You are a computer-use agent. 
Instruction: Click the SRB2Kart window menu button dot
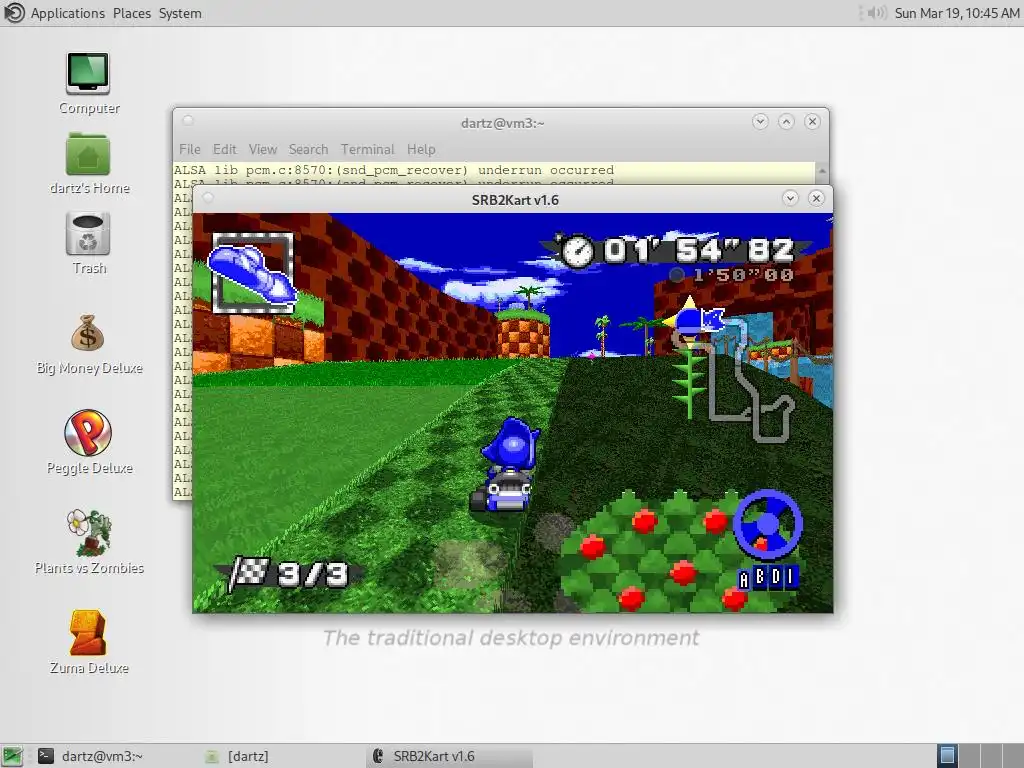pyautogui.click(x=208, y=198)
